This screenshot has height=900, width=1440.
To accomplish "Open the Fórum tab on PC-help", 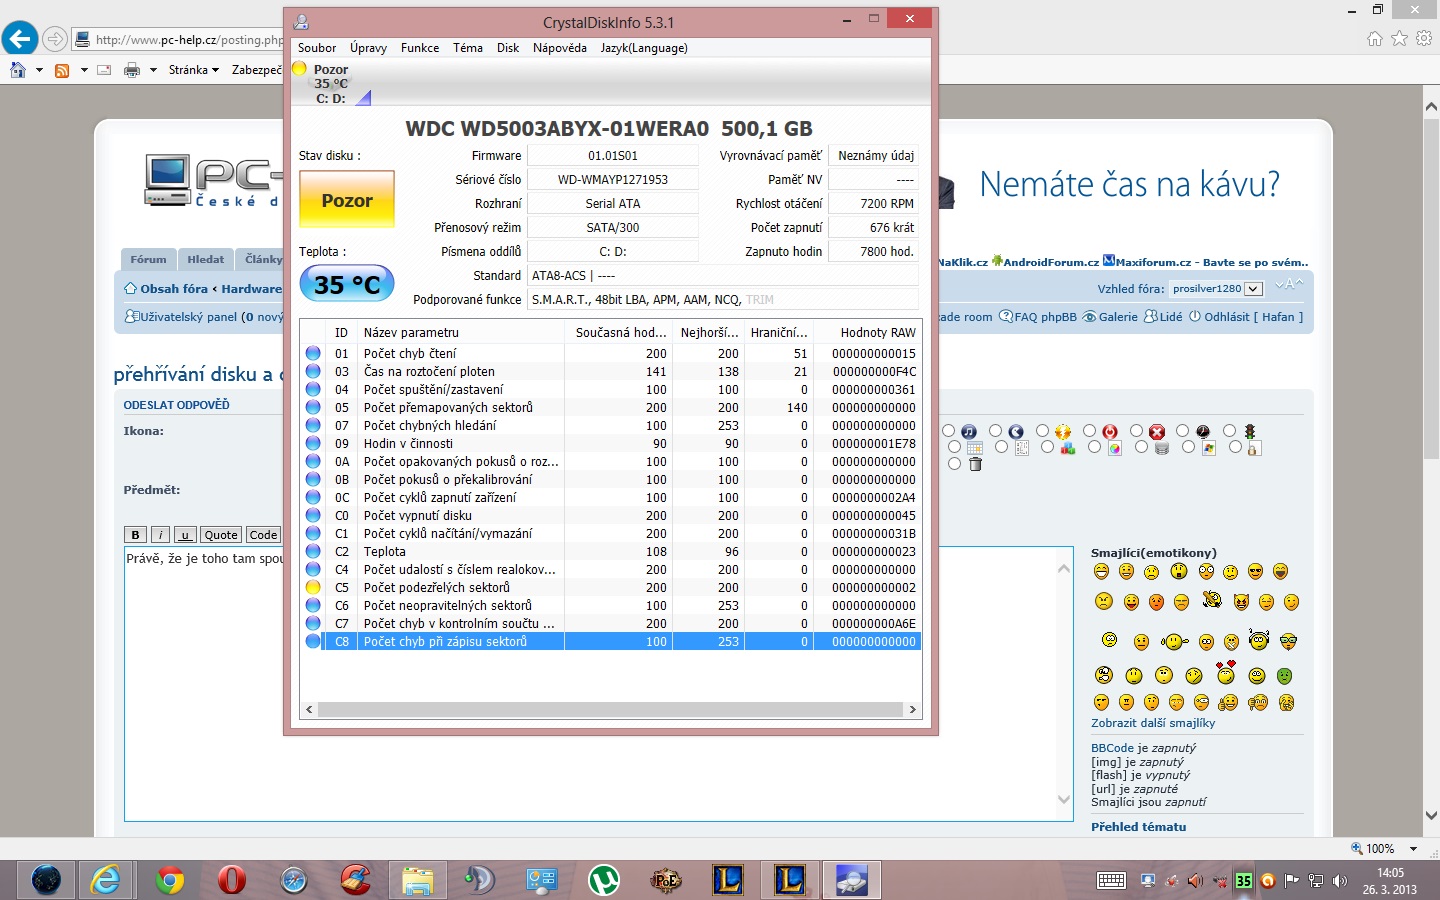I will [148, 259].
